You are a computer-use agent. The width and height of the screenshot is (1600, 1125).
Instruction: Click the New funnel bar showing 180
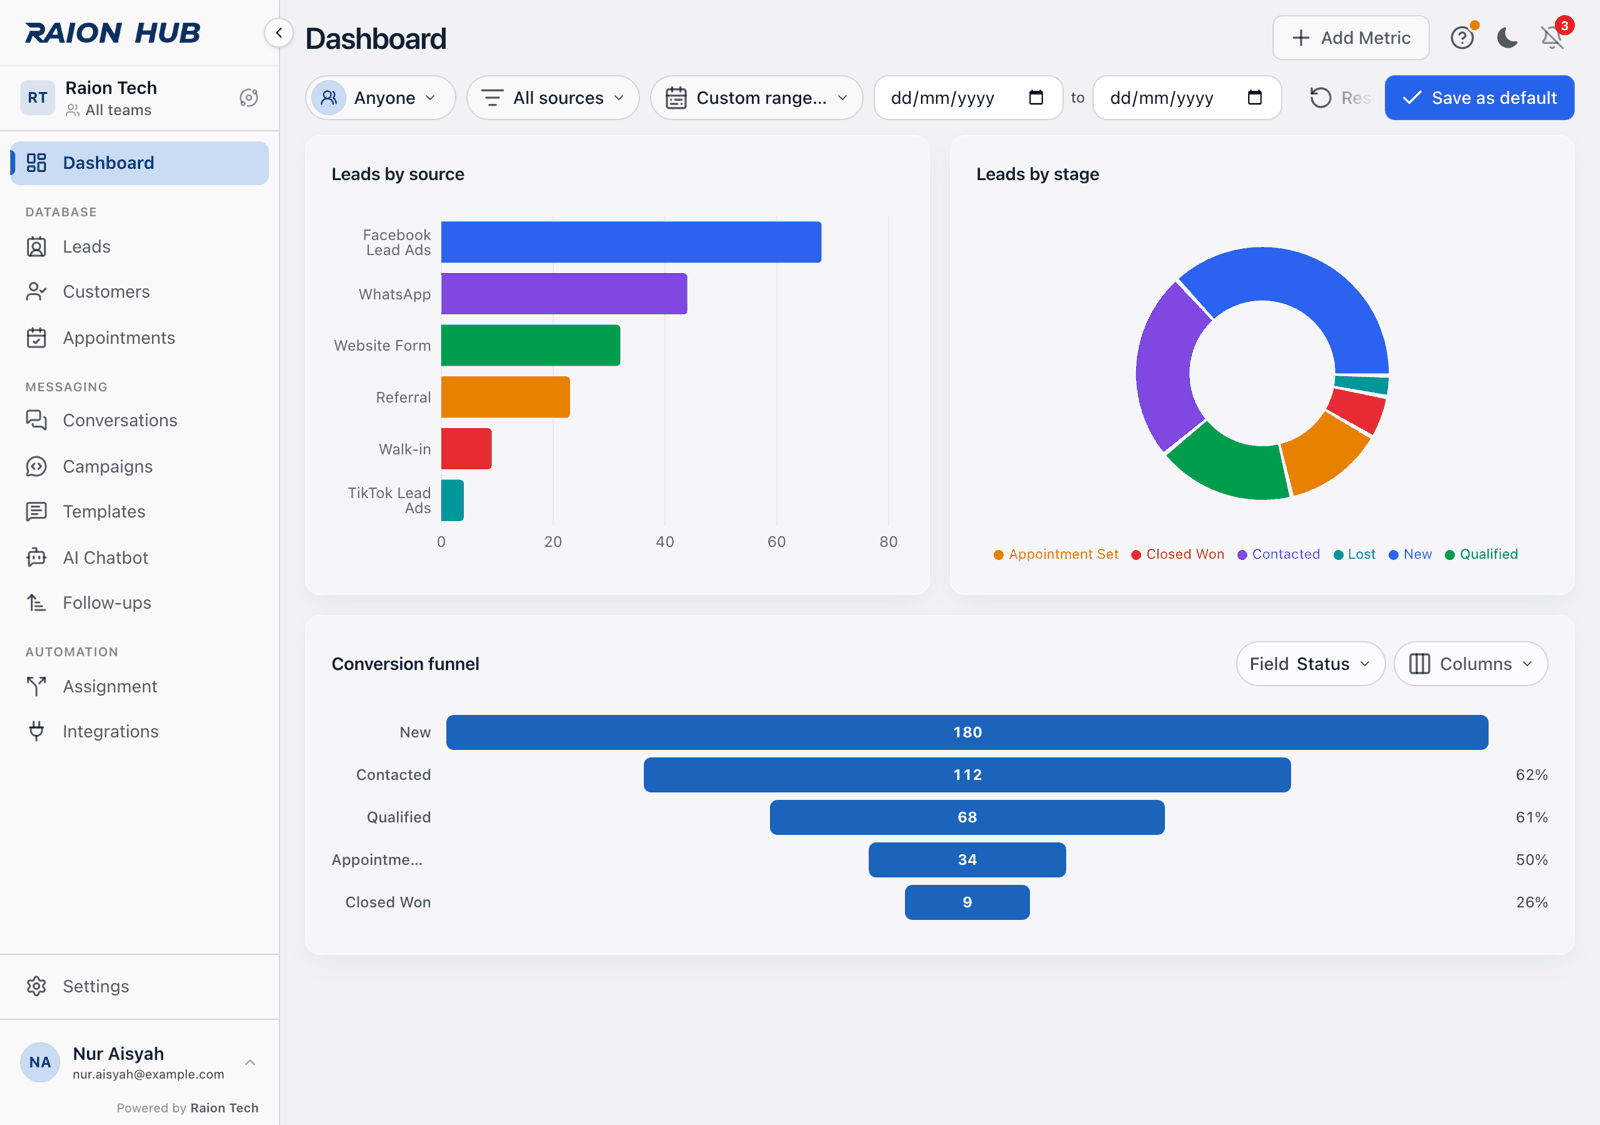(x=967, y=732)
